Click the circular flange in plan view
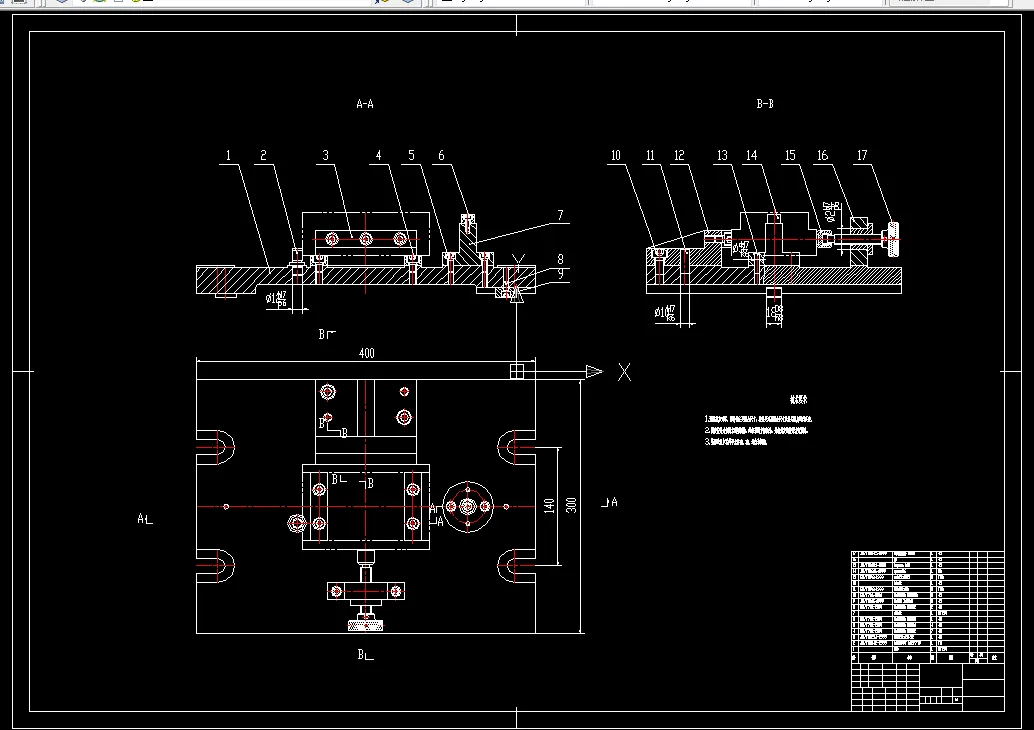Screen dimensions: 1034x730 pos(468,506)
